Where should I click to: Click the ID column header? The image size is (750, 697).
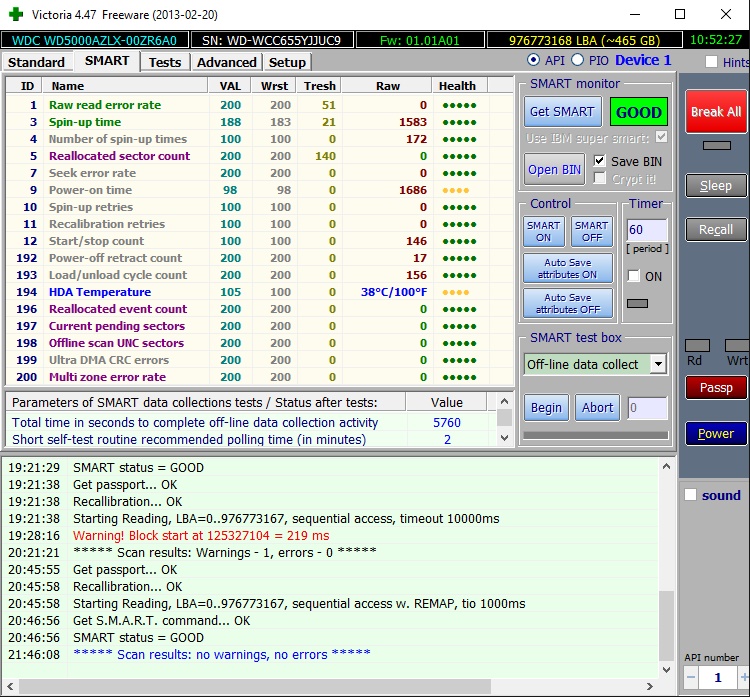click(25, 86)
